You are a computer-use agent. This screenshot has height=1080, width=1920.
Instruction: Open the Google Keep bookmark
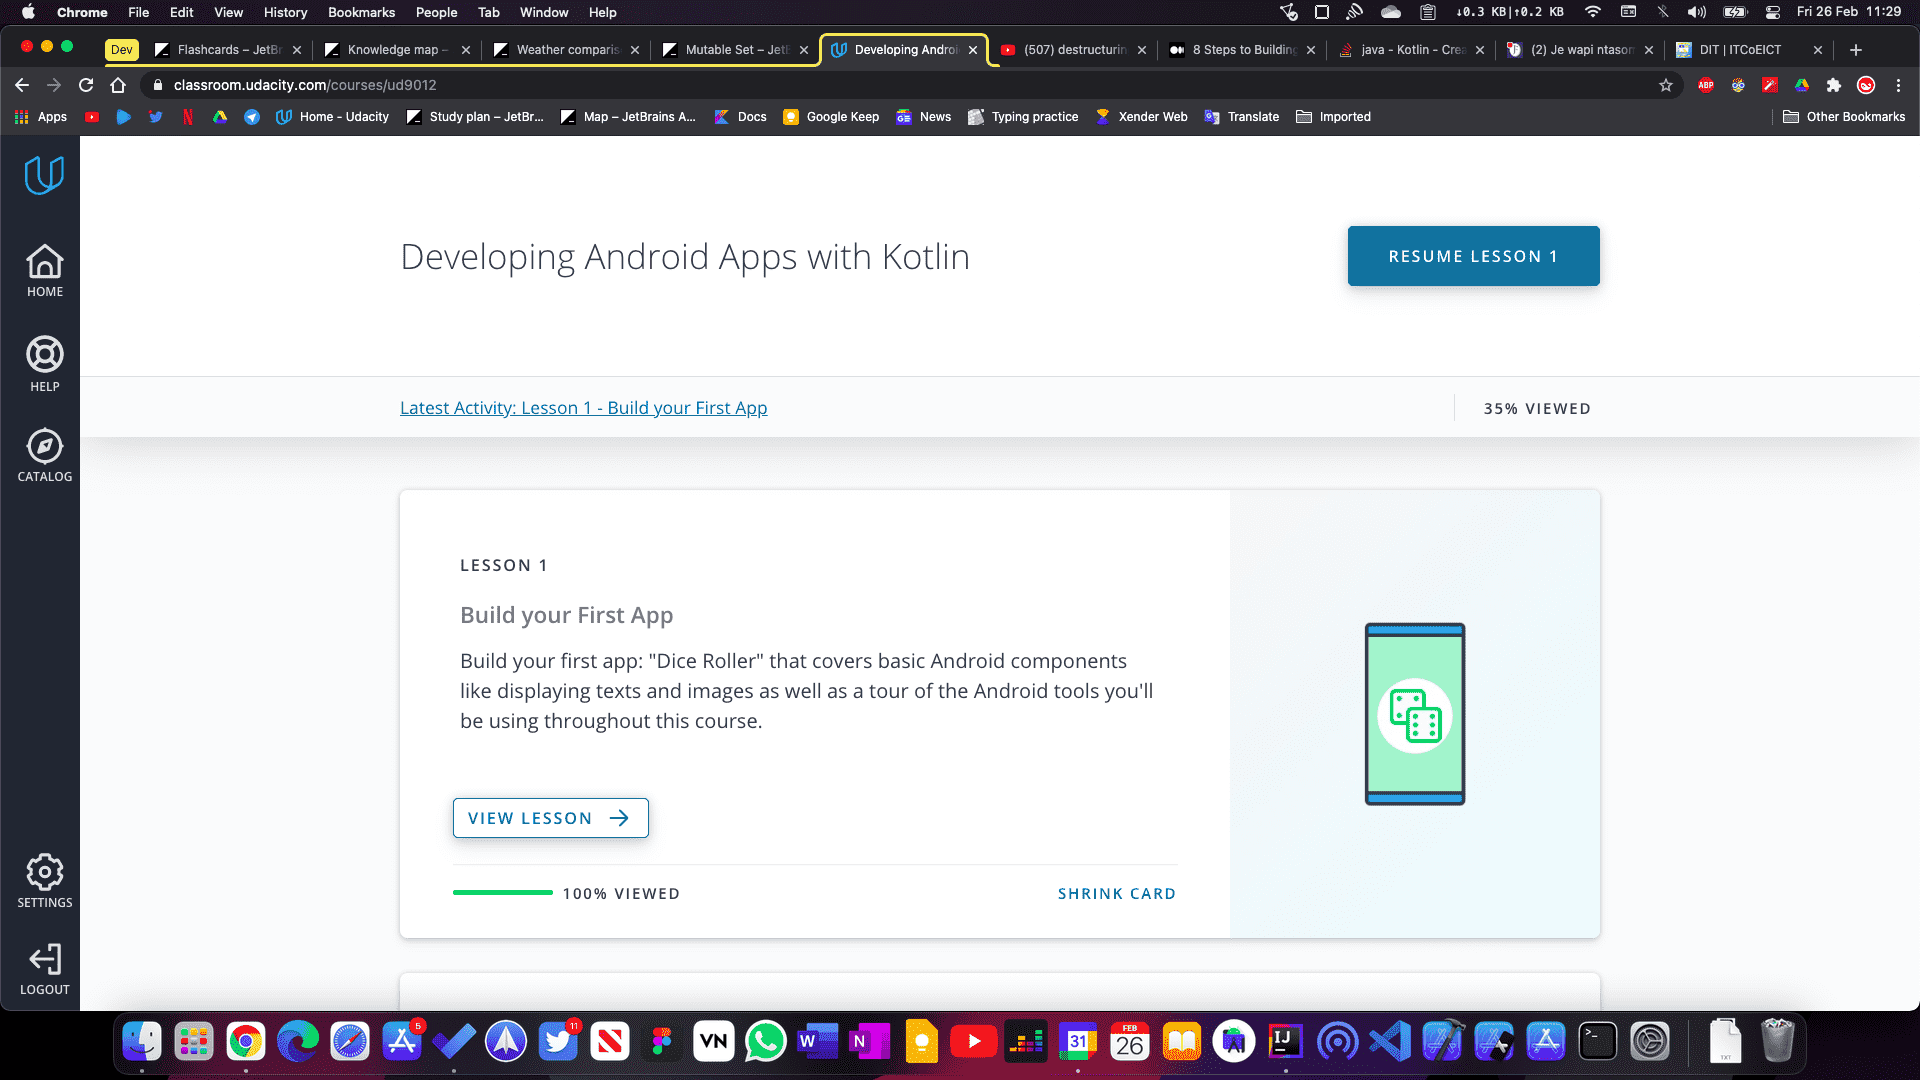[831, 117]
